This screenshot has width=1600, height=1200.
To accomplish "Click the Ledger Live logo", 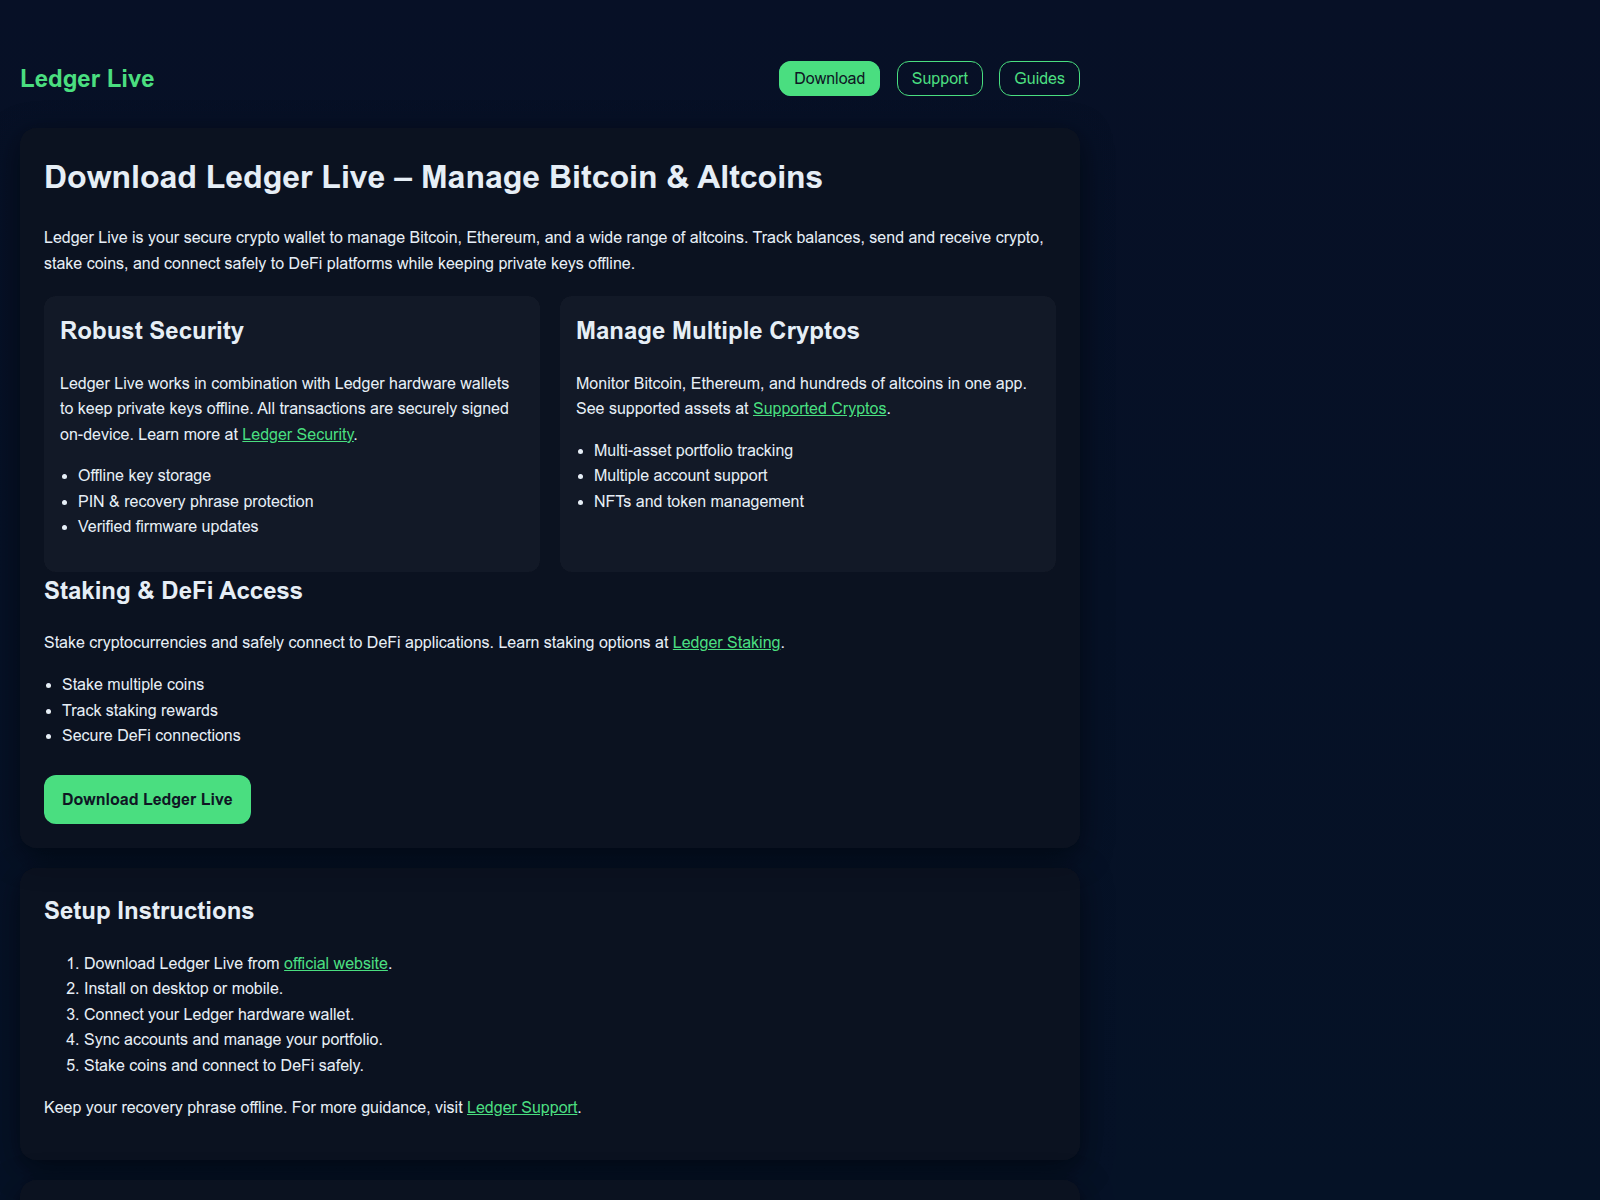I will [x=87, y=79].
